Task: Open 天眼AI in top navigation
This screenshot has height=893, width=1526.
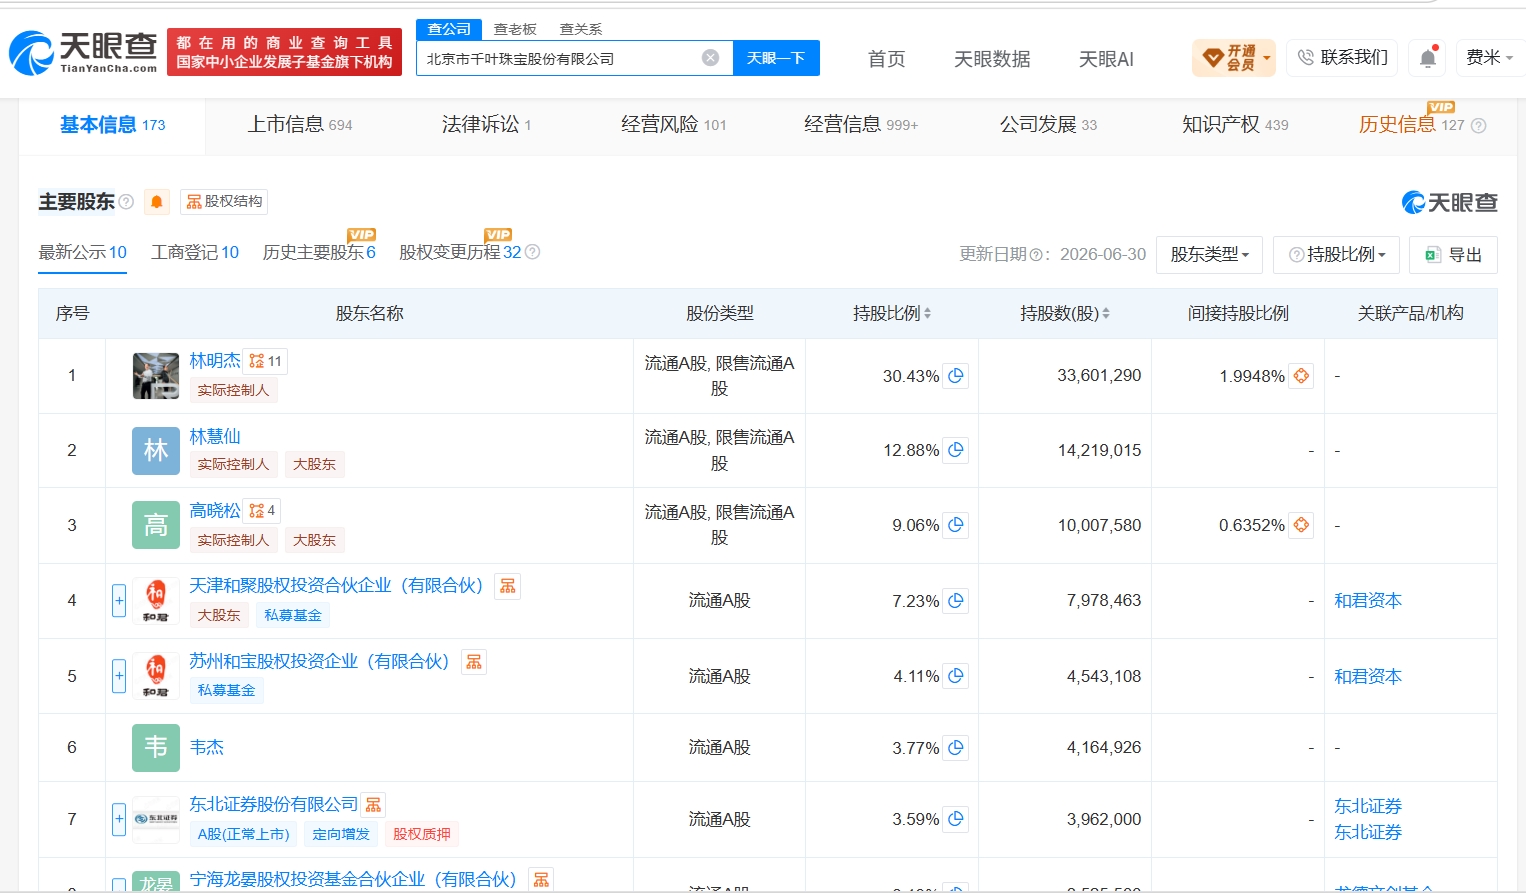Action: point(1106,59)
